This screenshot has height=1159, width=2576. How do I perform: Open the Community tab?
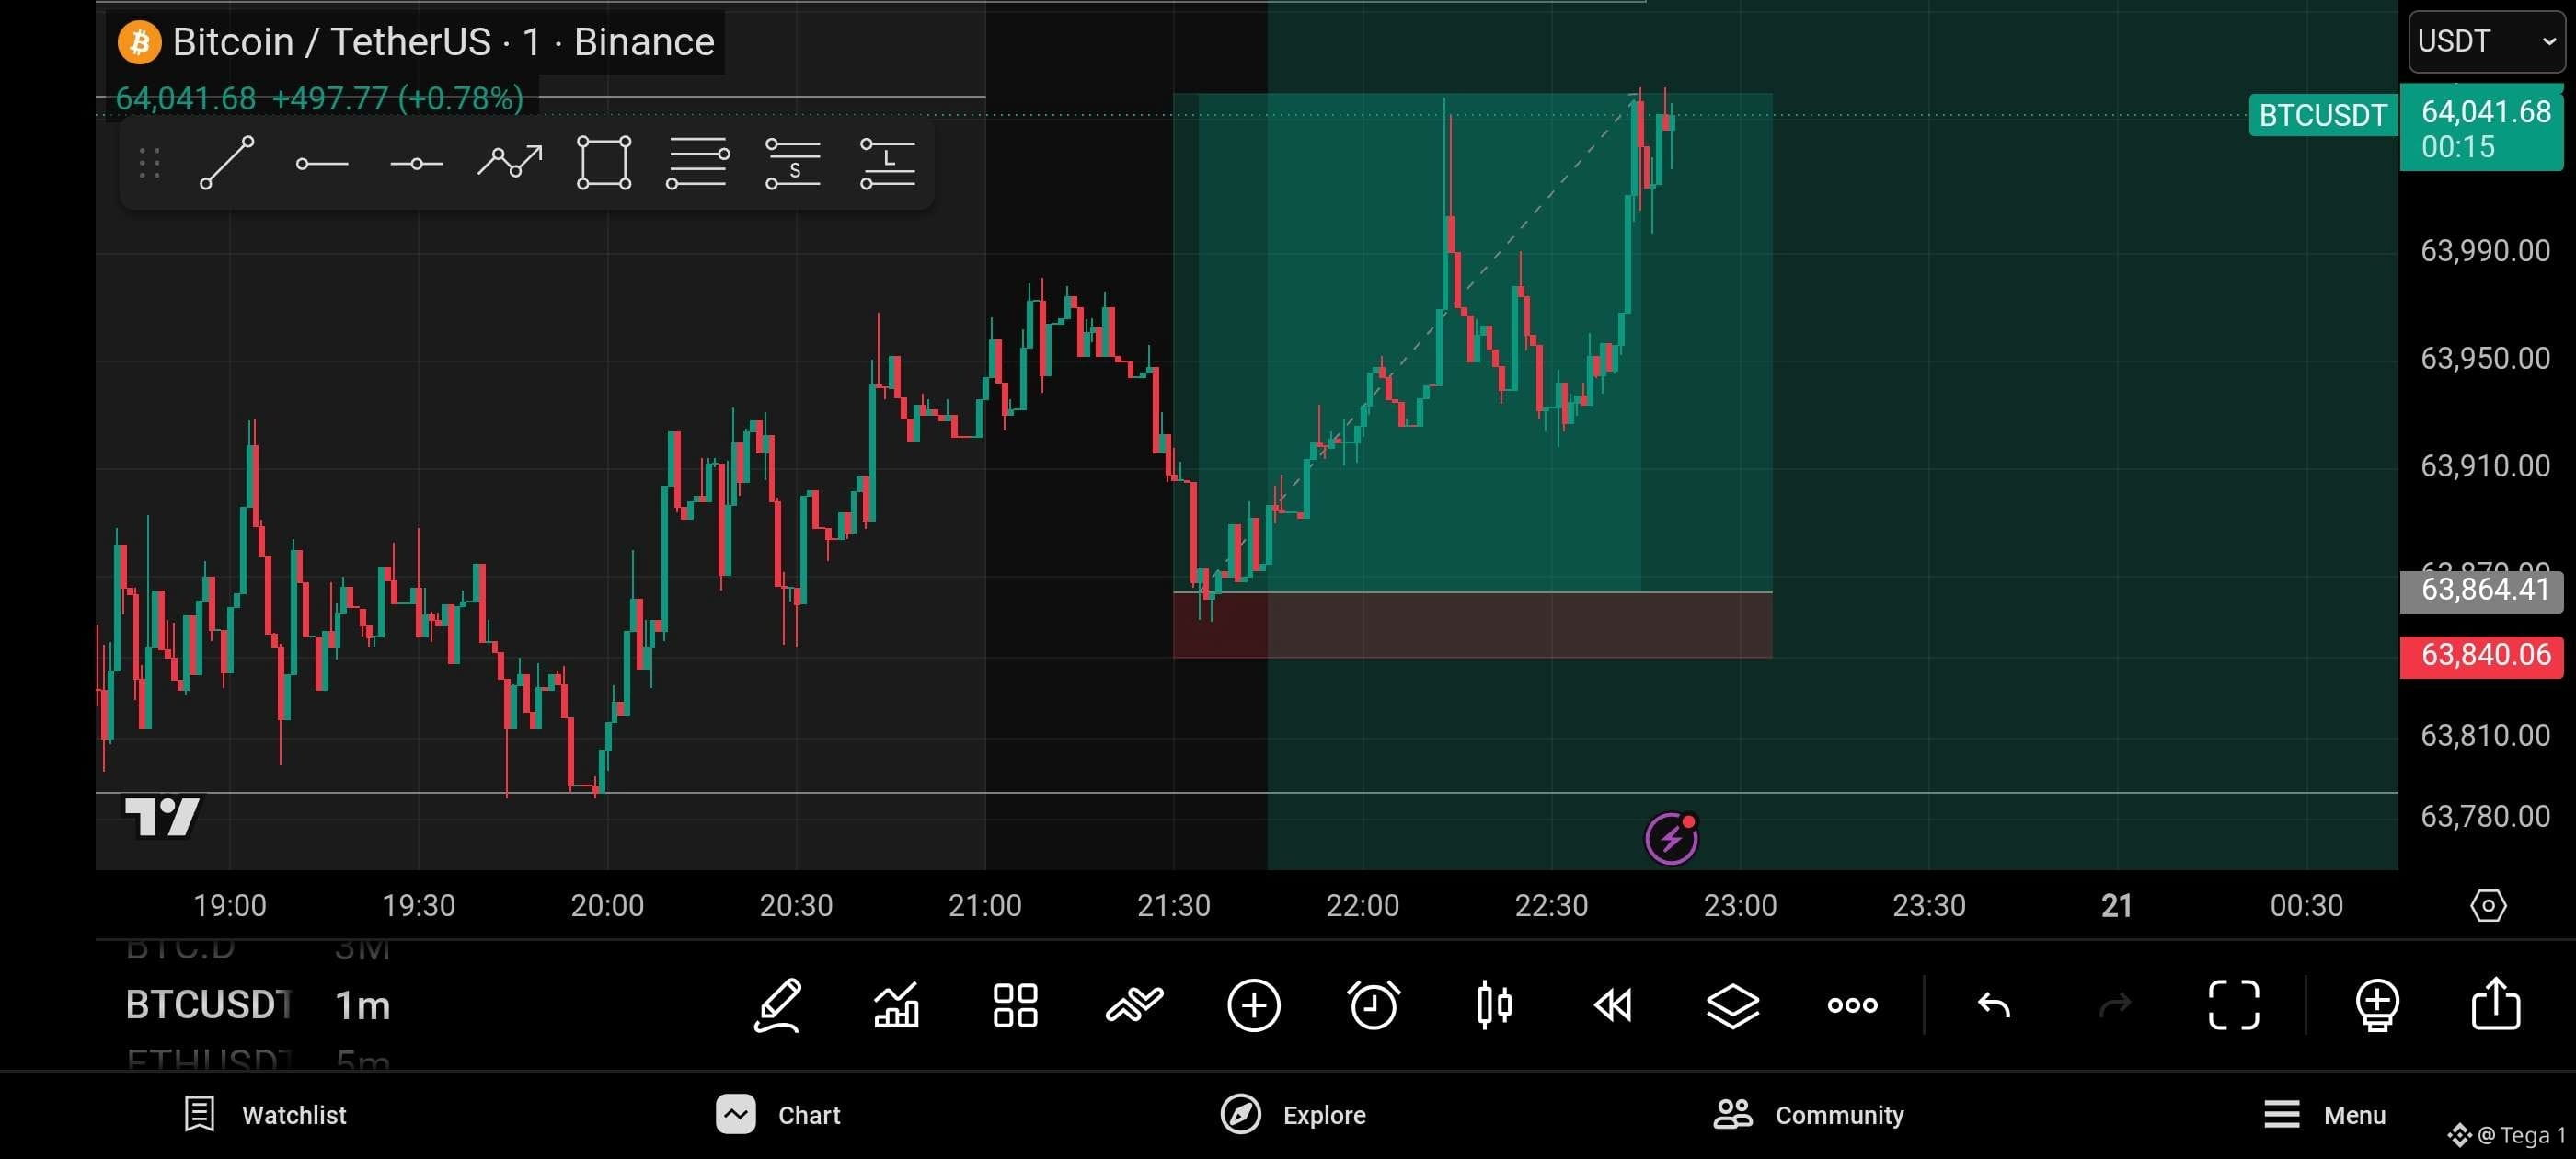click(1808, 1115)
